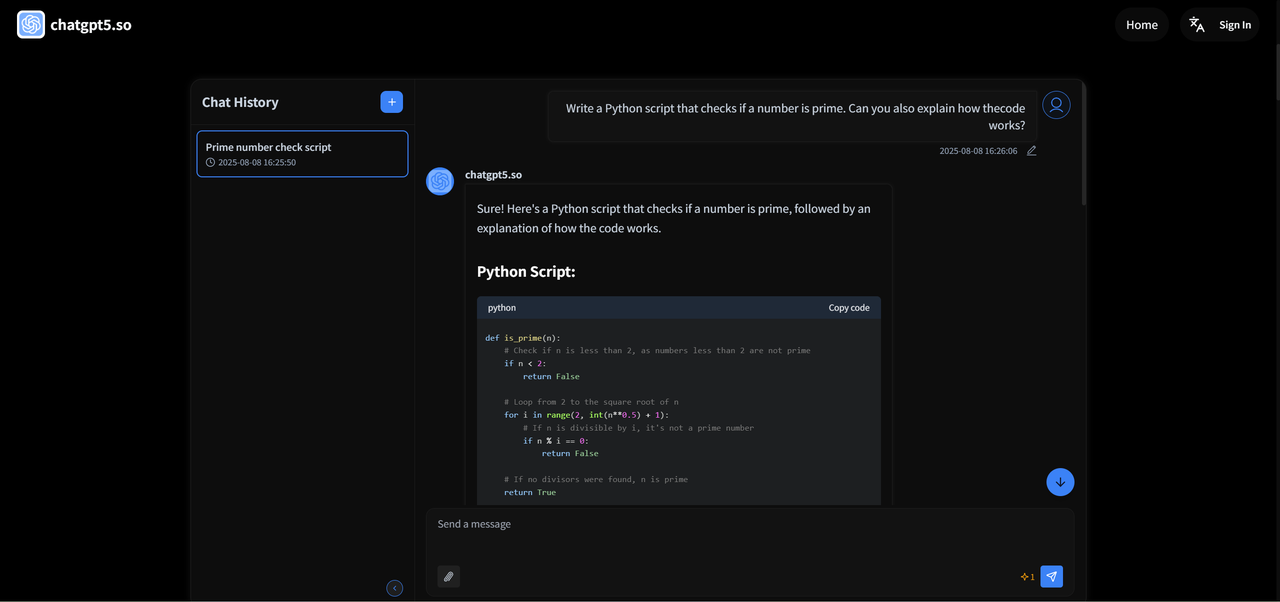Click the chatgpt5.so logo icon in header
The image size is (1280, 602).
[x=31, y=24]
